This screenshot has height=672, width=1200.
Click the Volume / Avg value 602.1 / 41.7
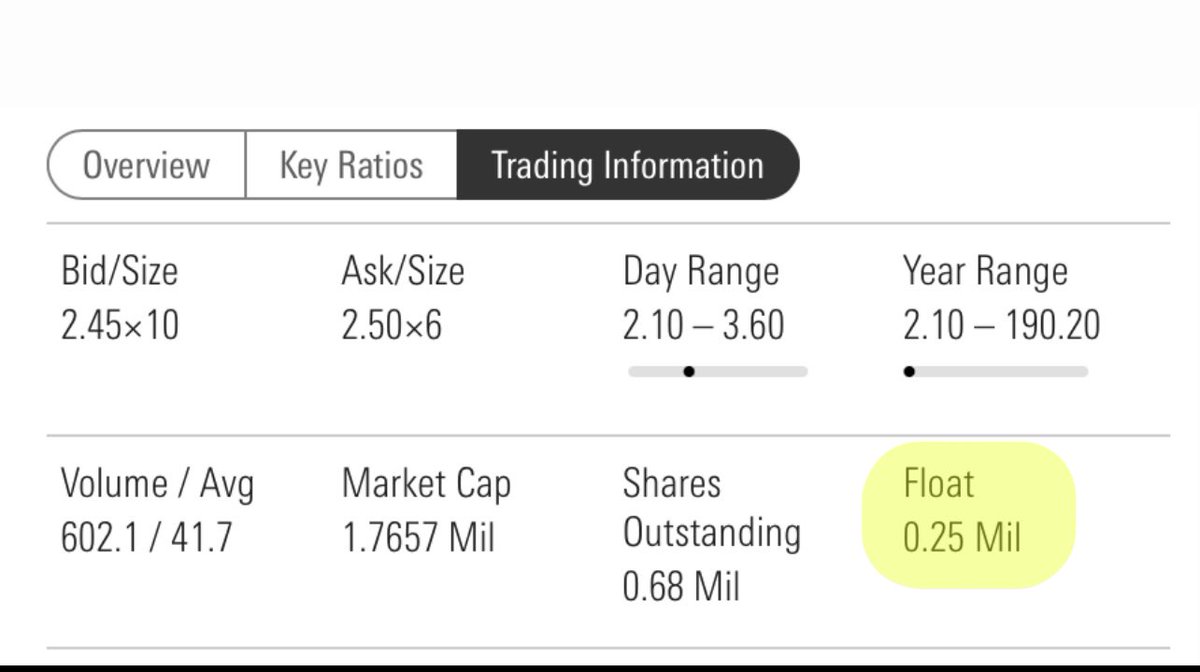(x=146, y=538)
